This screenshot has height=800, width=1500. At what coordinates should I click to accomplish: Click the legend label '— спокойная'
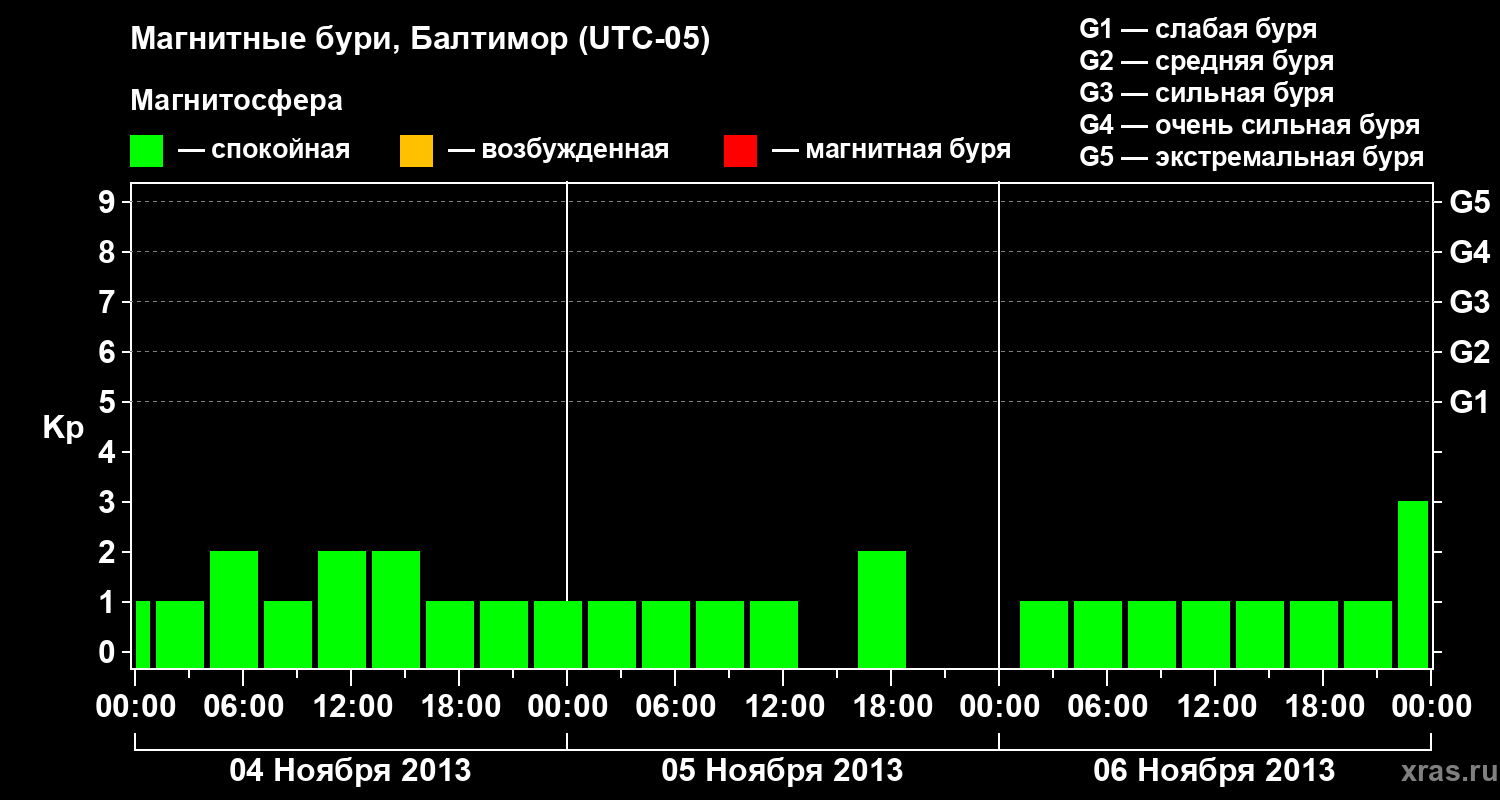click(264, 150)
